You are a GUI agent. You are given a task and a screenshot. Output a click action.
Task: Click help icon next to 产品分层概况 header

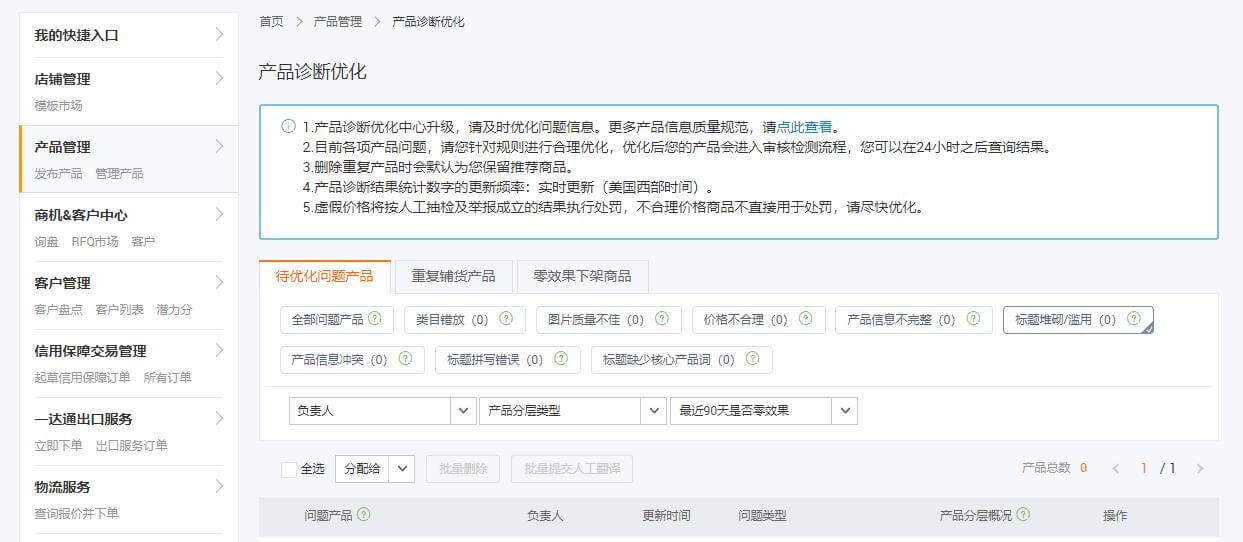point(1023,515)
